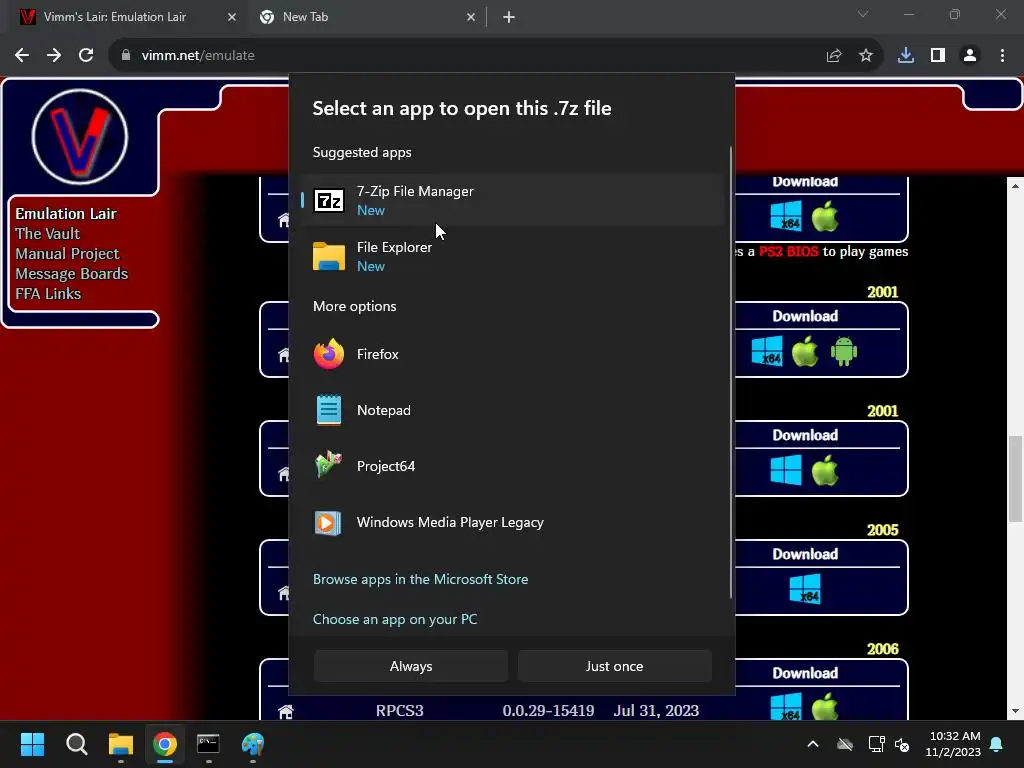
Task: Open the terminal app on the taskbar
Action: [x=208, y=744]
